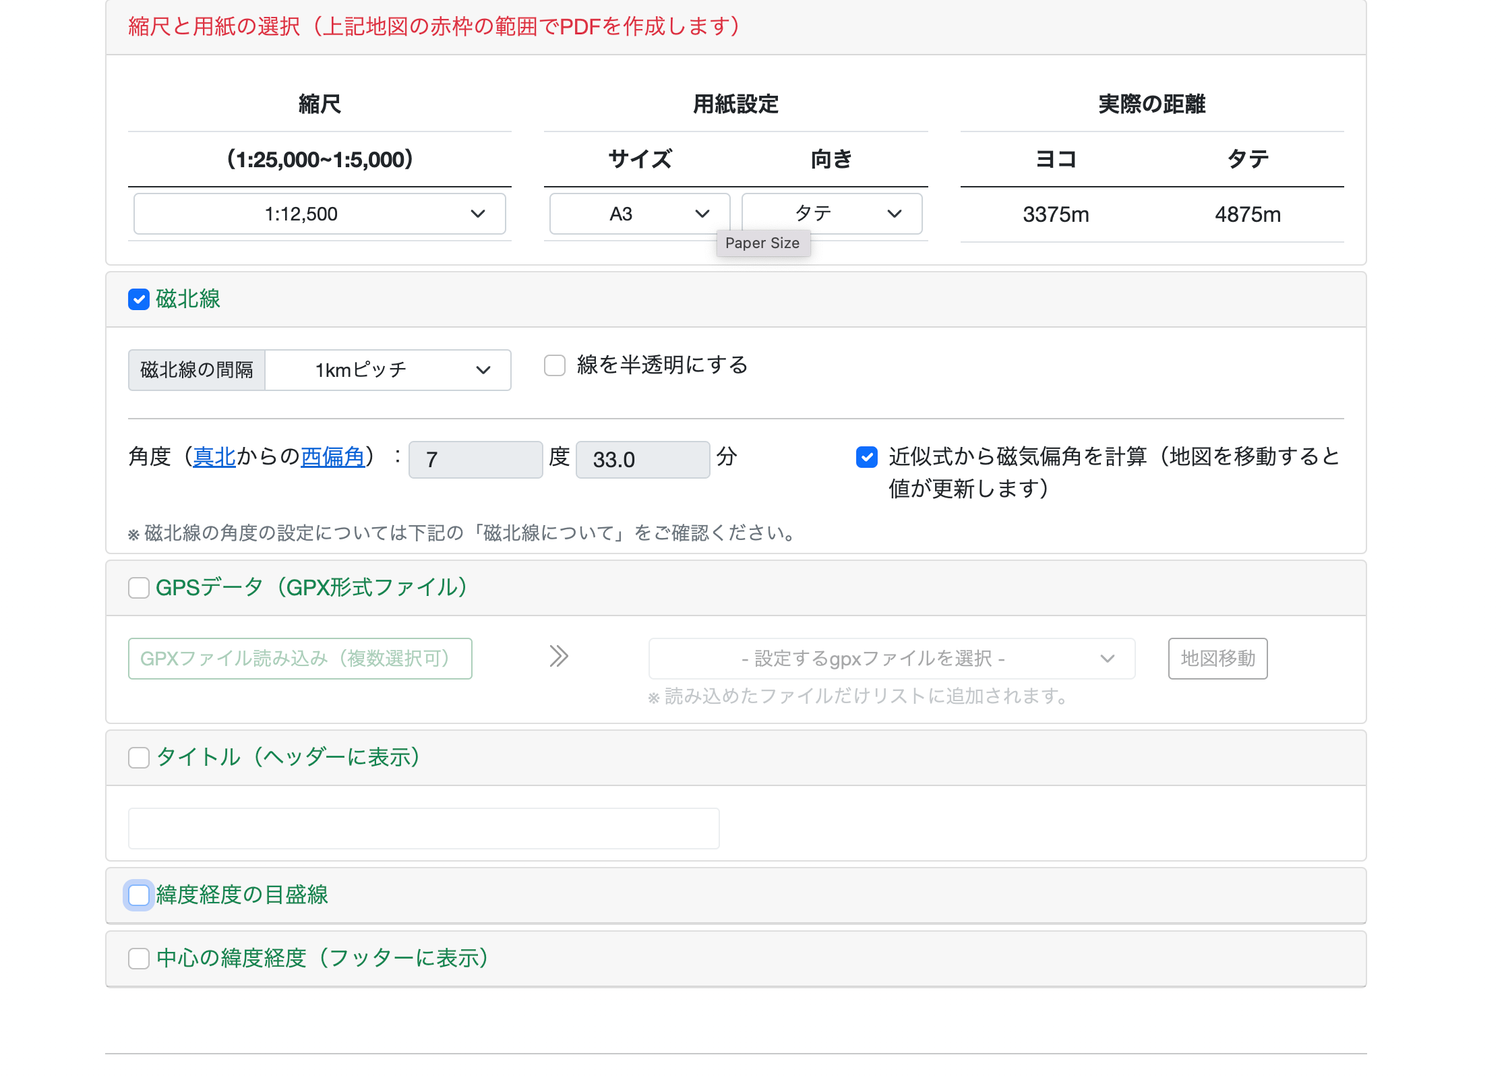
Task: Uncheck the 磁北線 checkbox
Action: (139, 299)
